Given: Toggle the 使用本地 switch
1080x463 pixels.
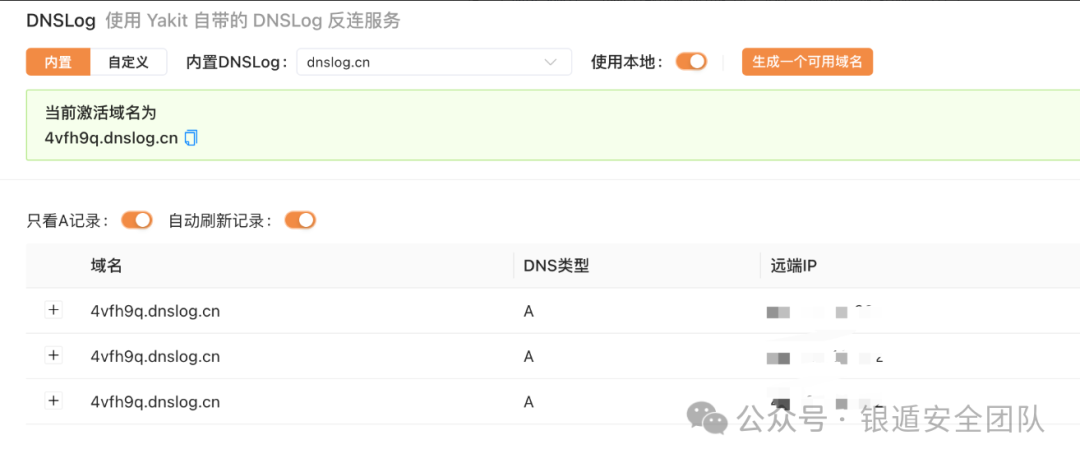Looking at the screenshot, I should [691, 62].
